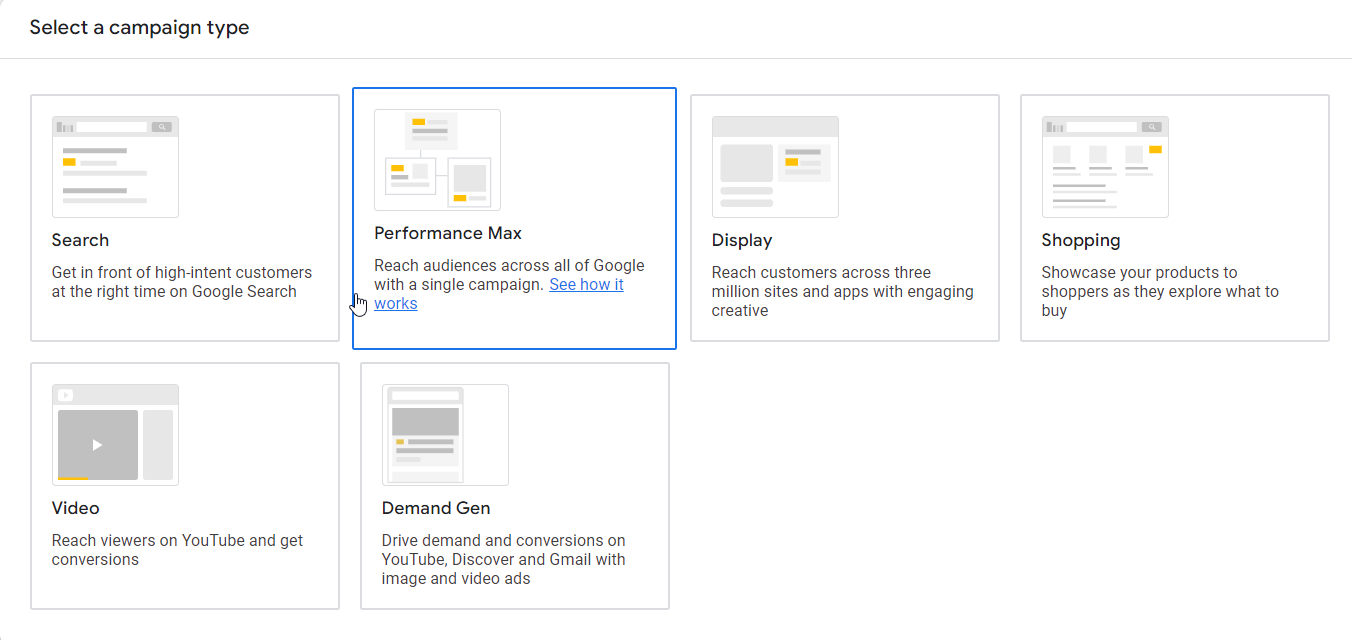This screenshot has width=1352, height=640.
Task: Click 'Get in front of high-intent customers' description
Action: (x=182, y=282)
